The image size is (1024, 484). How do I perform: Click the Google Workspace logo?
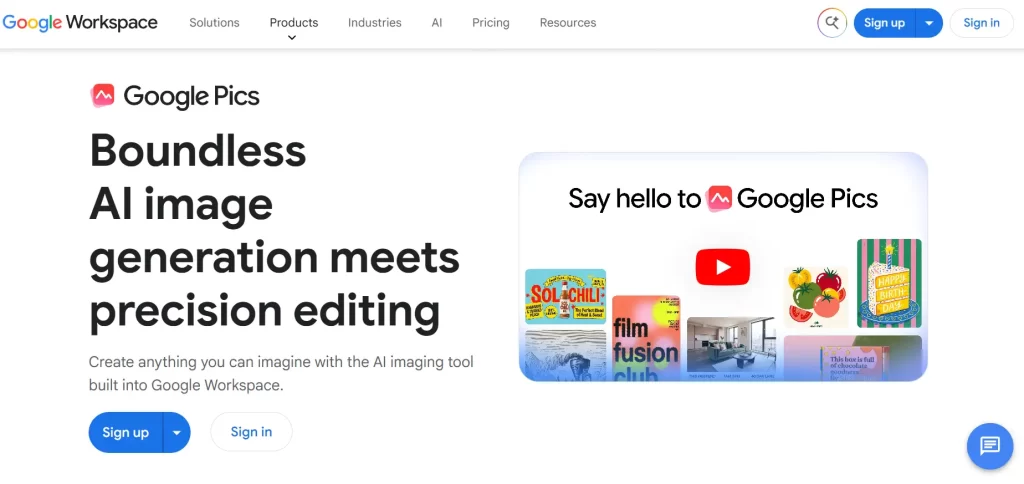pyautogui.click(x=80, y=23)
